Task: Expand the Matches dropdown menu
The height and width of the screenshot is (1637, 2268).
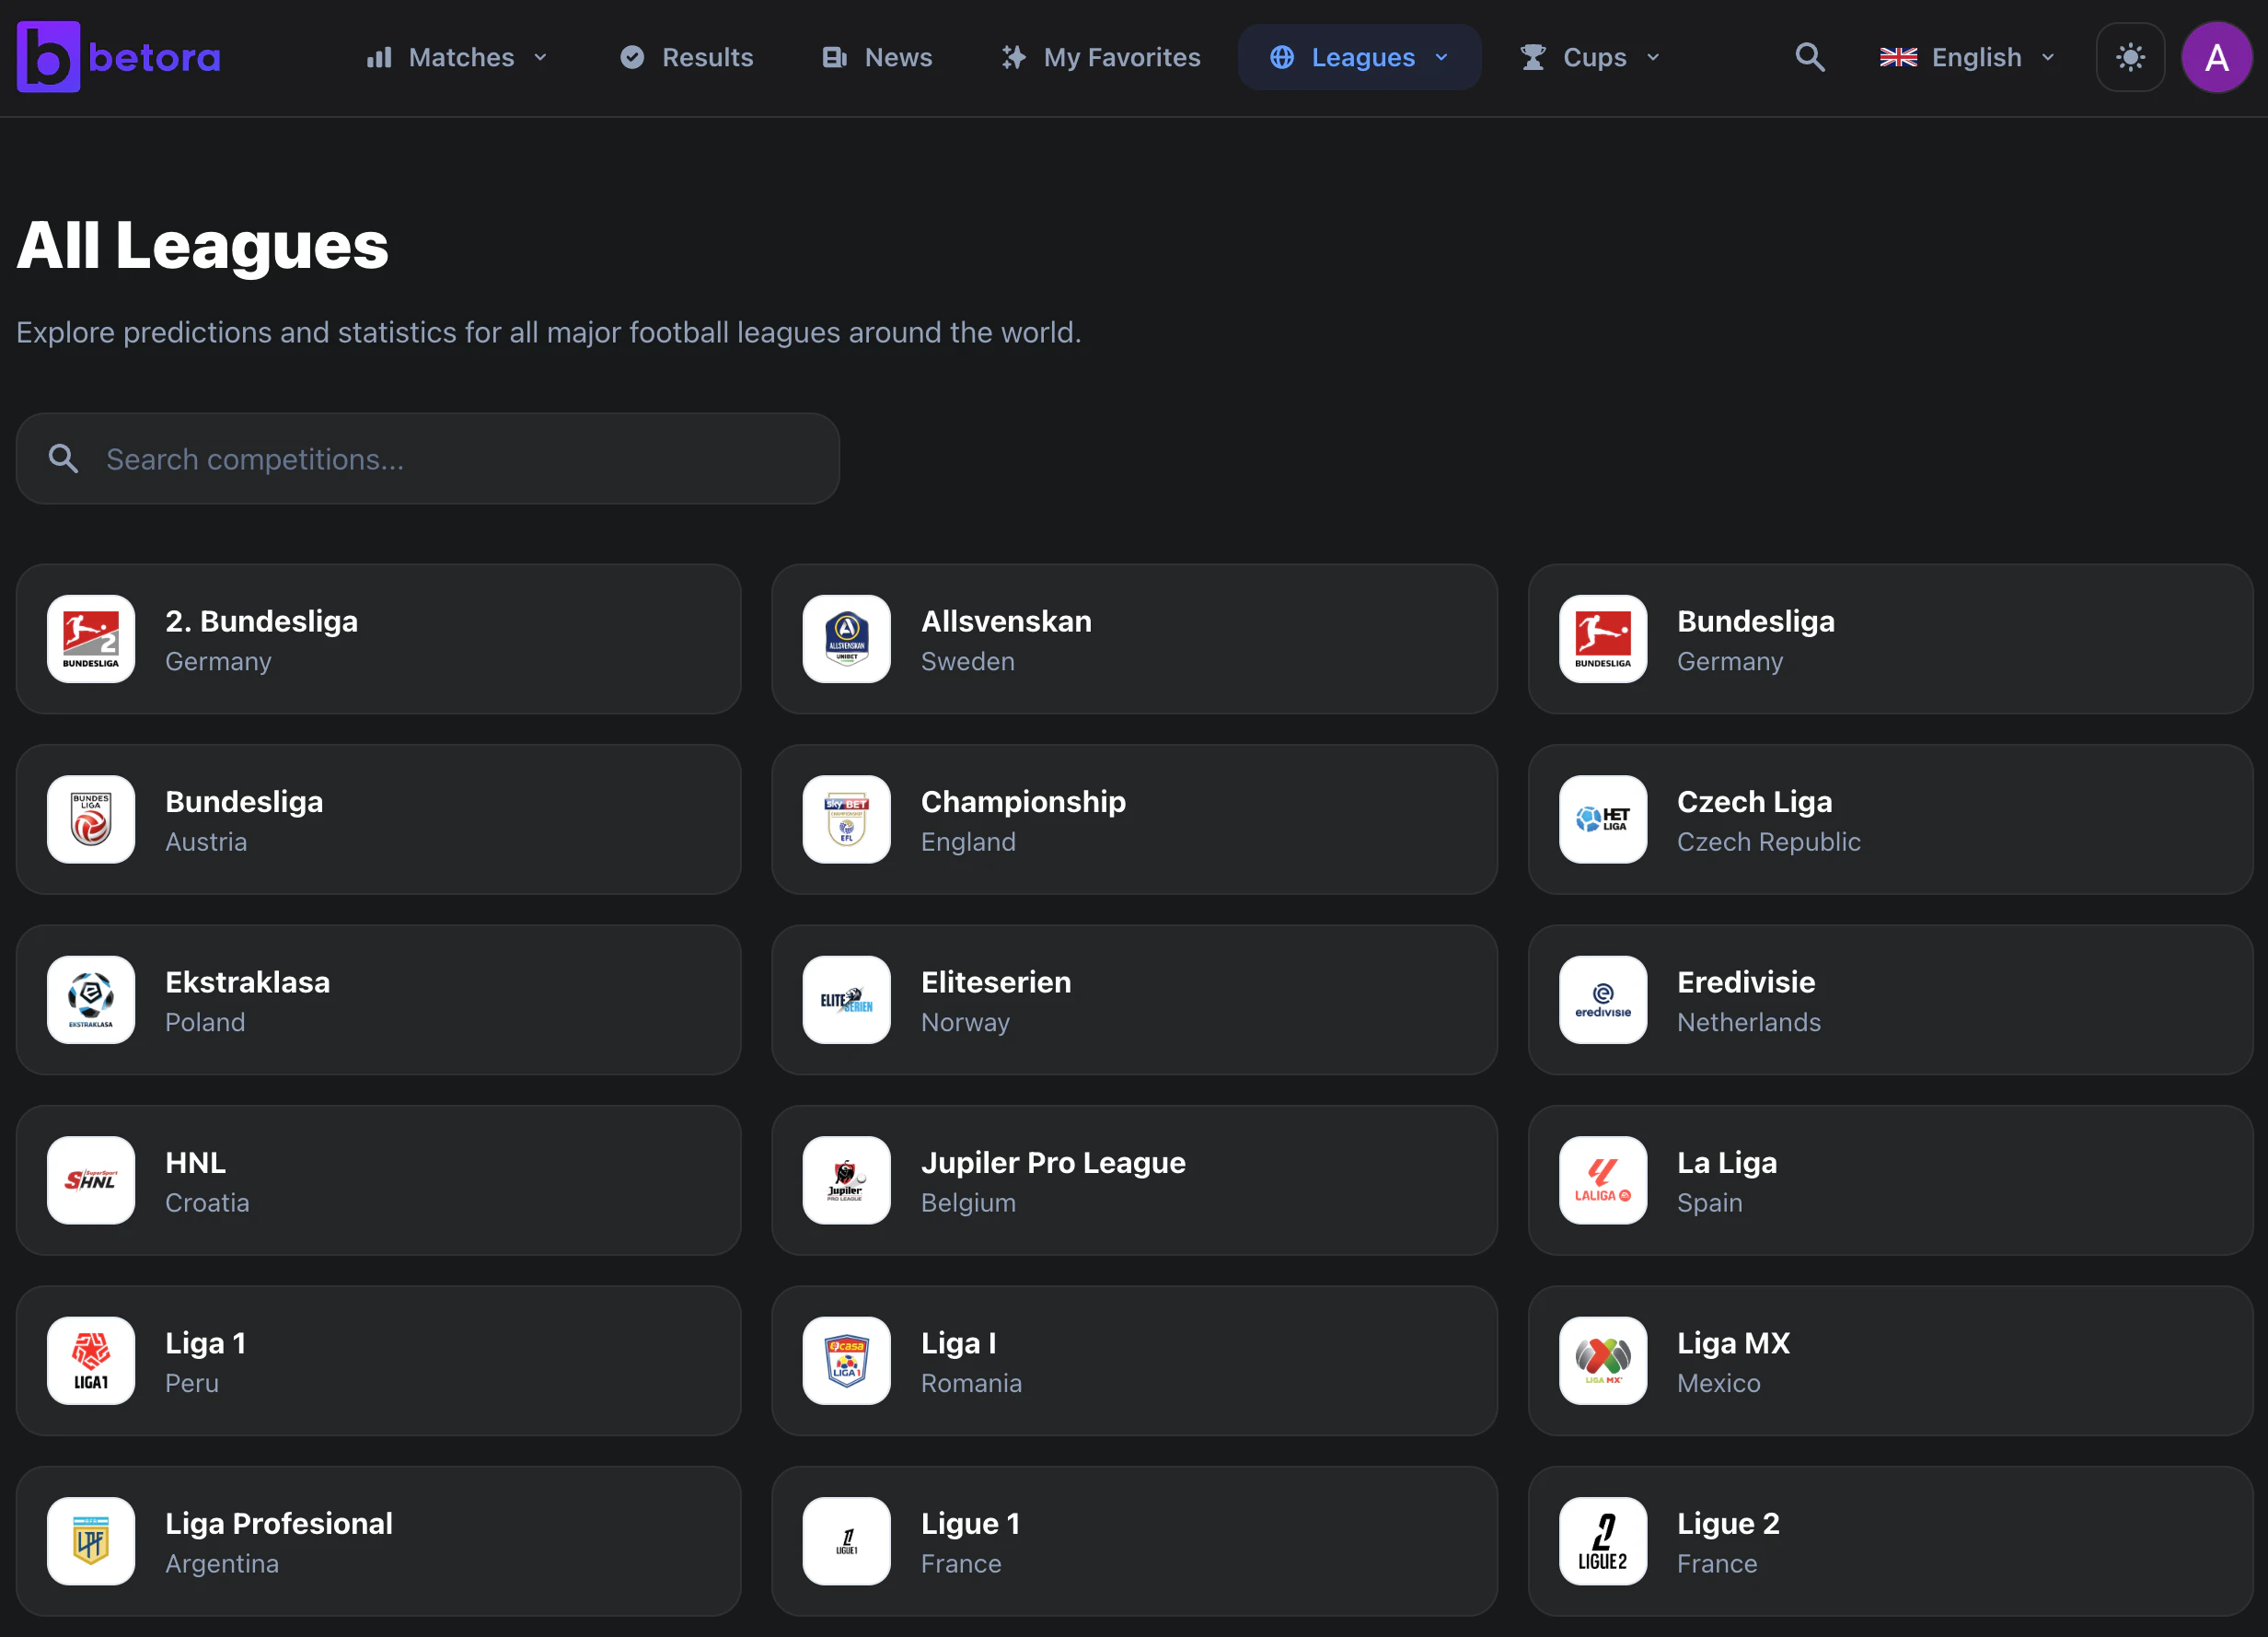Action: point(457,57)
